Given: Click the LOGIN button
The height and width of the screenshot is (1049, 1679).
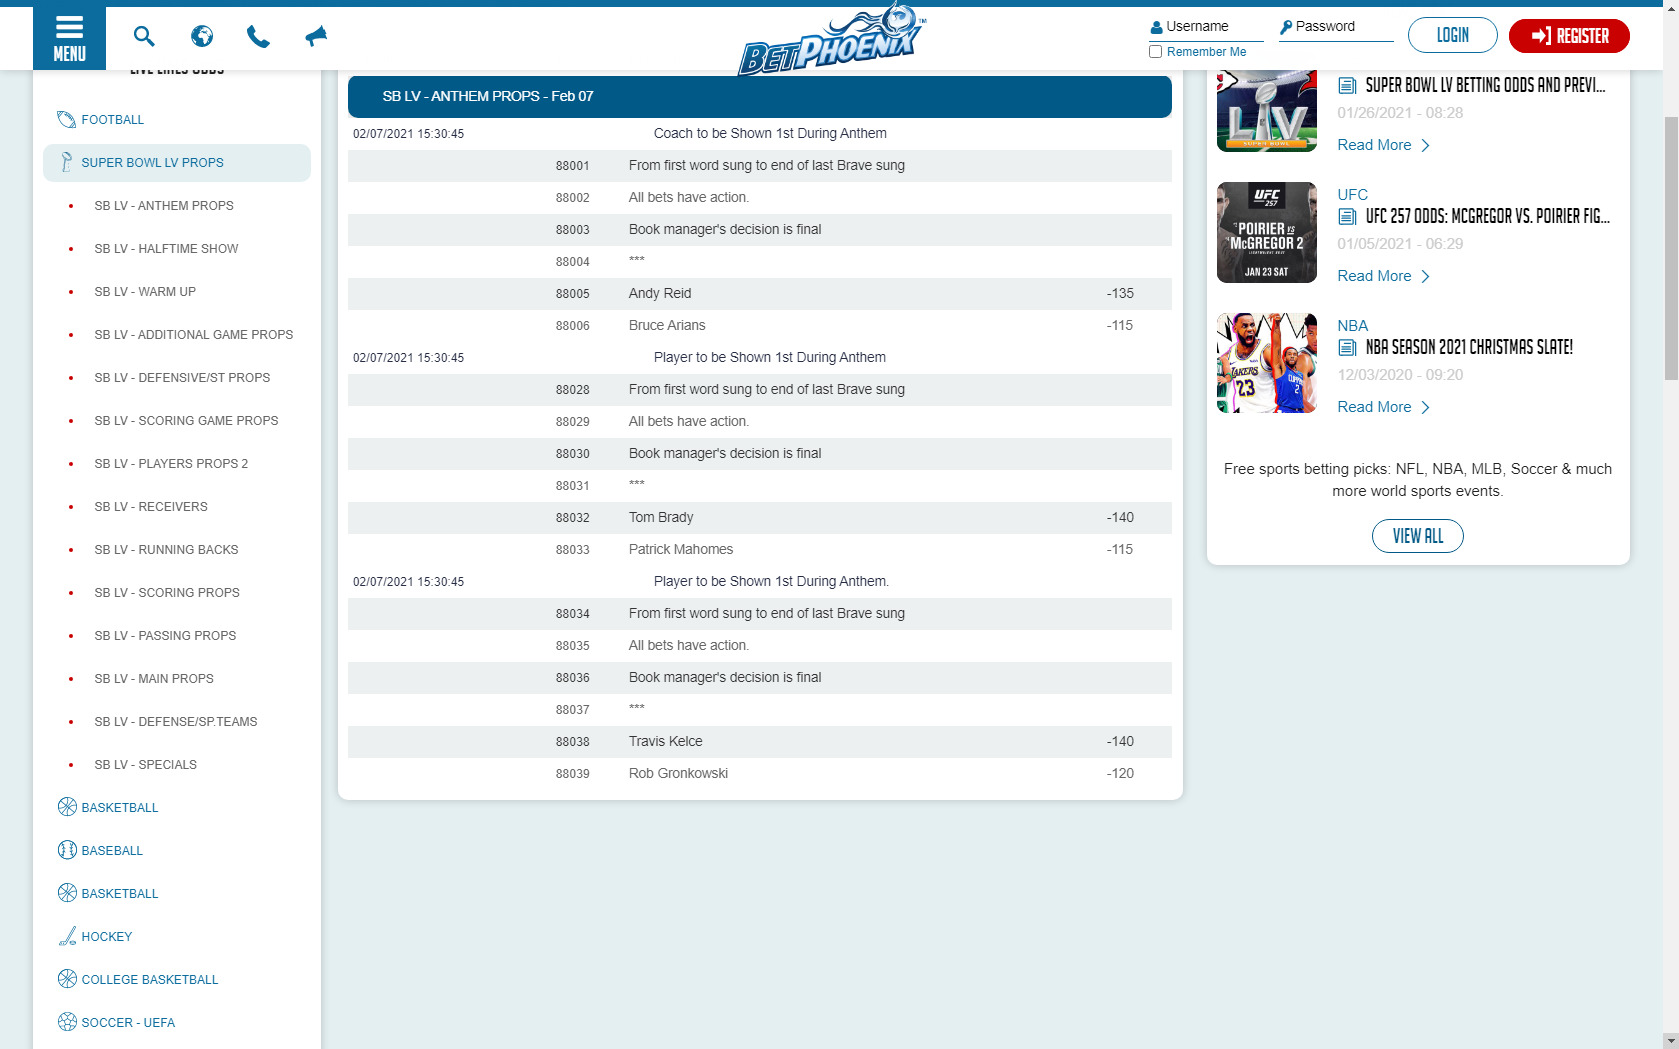Looking at the screenshot, I should point(1452,35).
